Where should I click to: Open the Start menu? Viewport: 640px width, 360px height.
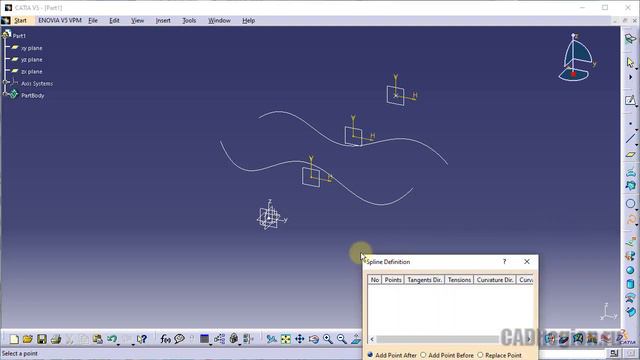tap(20, 20)
